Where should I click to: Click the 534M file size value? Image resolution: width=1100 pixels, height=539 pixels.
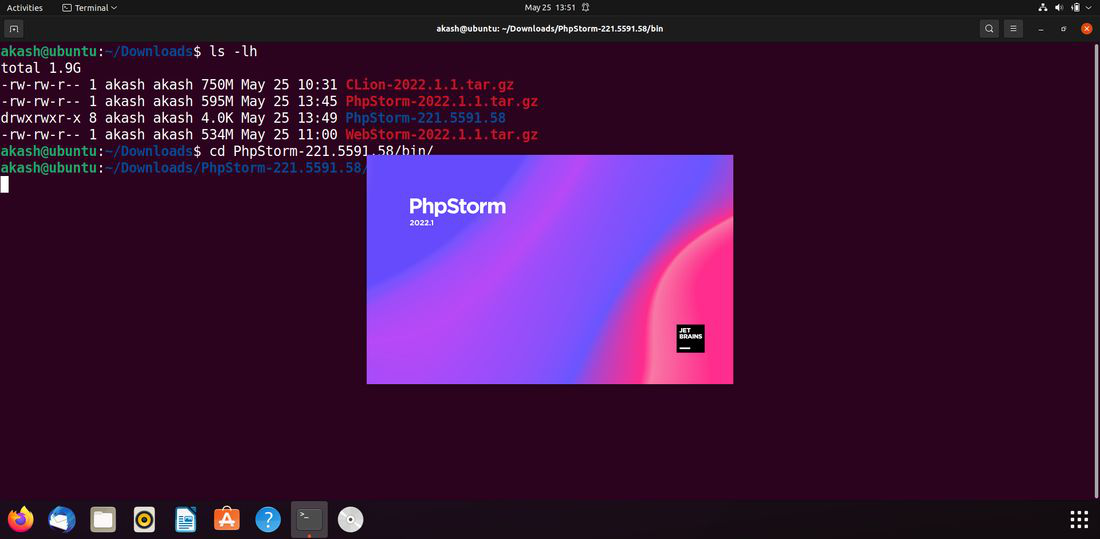[x=217, y=135]
